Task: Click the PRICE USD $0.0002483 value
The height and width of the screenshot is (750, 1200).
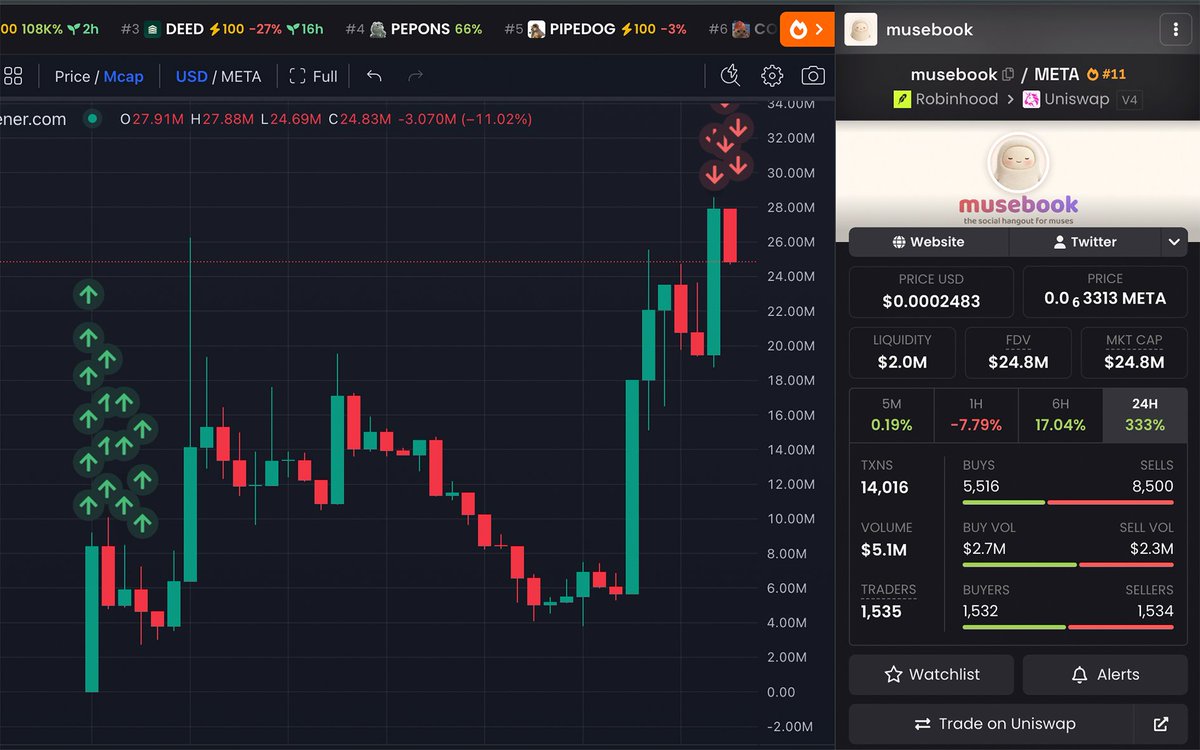Action: [931, 301]
